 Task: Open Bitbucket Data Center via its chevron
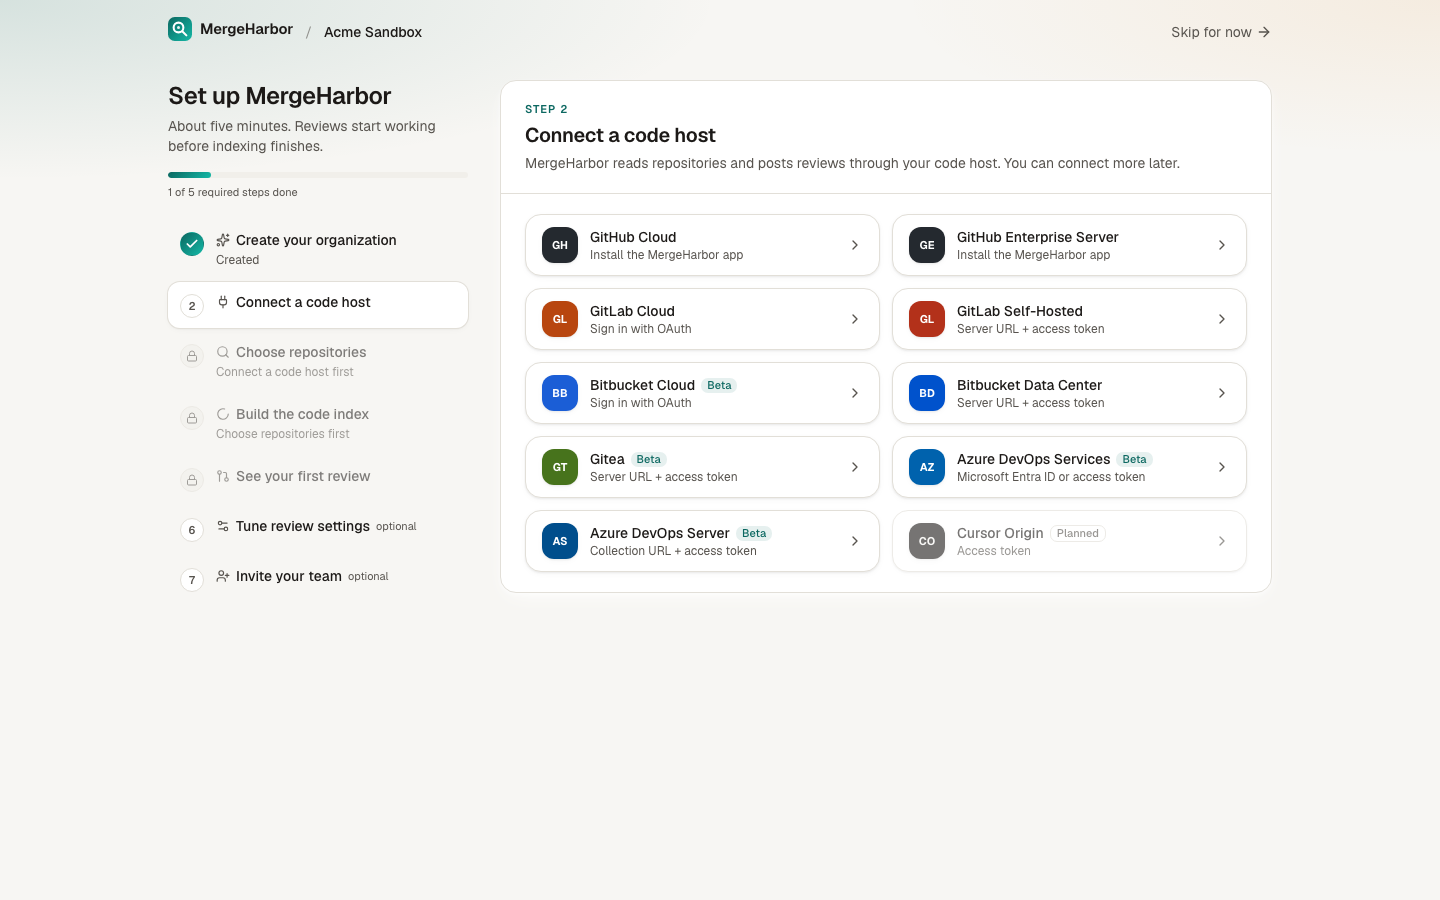(x=1222, y=393)
